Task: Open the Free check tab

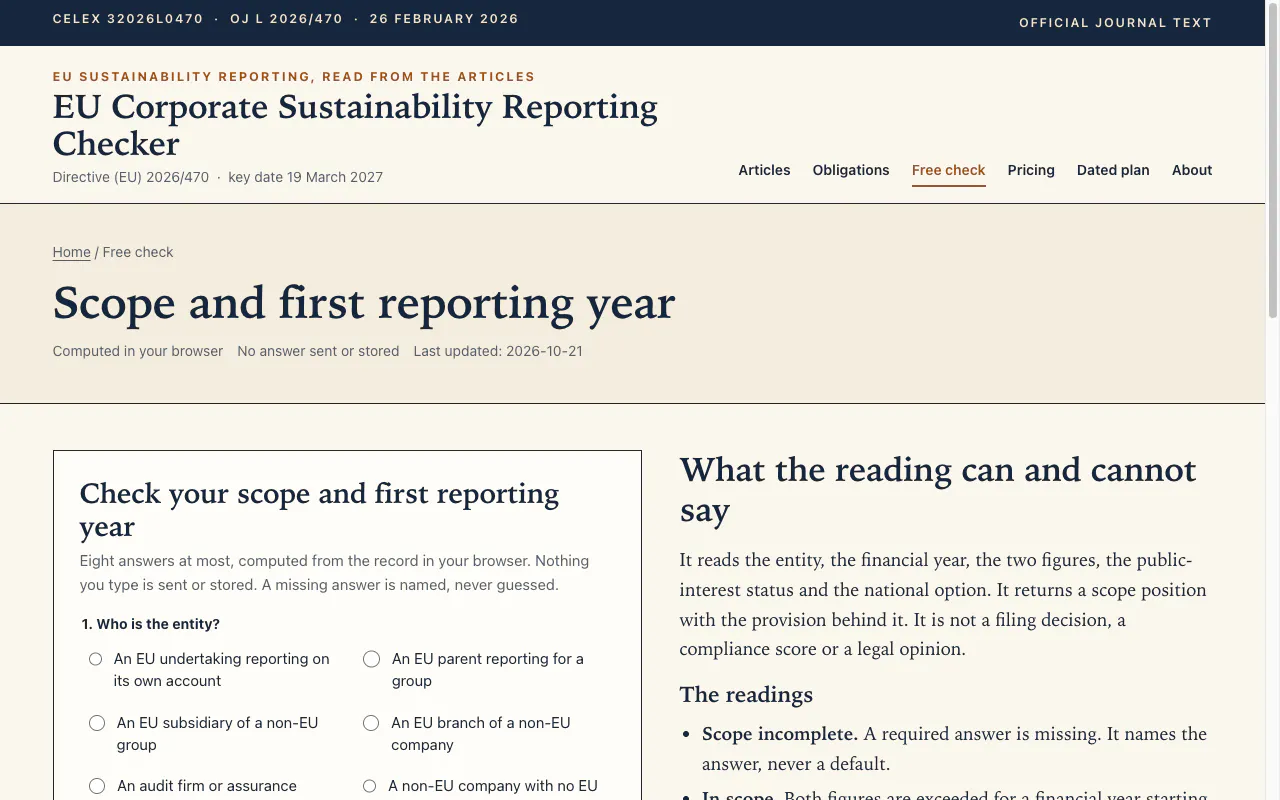Action: pyautogui.click(x=949, y=170)
